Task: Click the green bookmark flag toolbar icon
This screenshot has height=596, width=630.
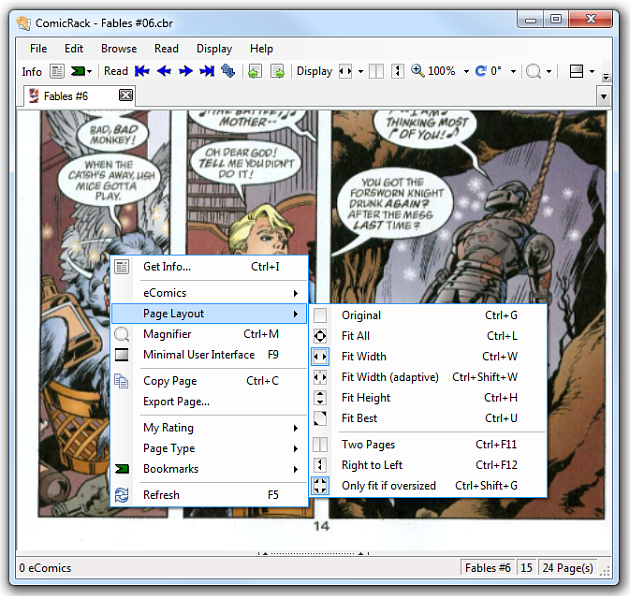Action: pyautogui.click(x=78, y=72)
